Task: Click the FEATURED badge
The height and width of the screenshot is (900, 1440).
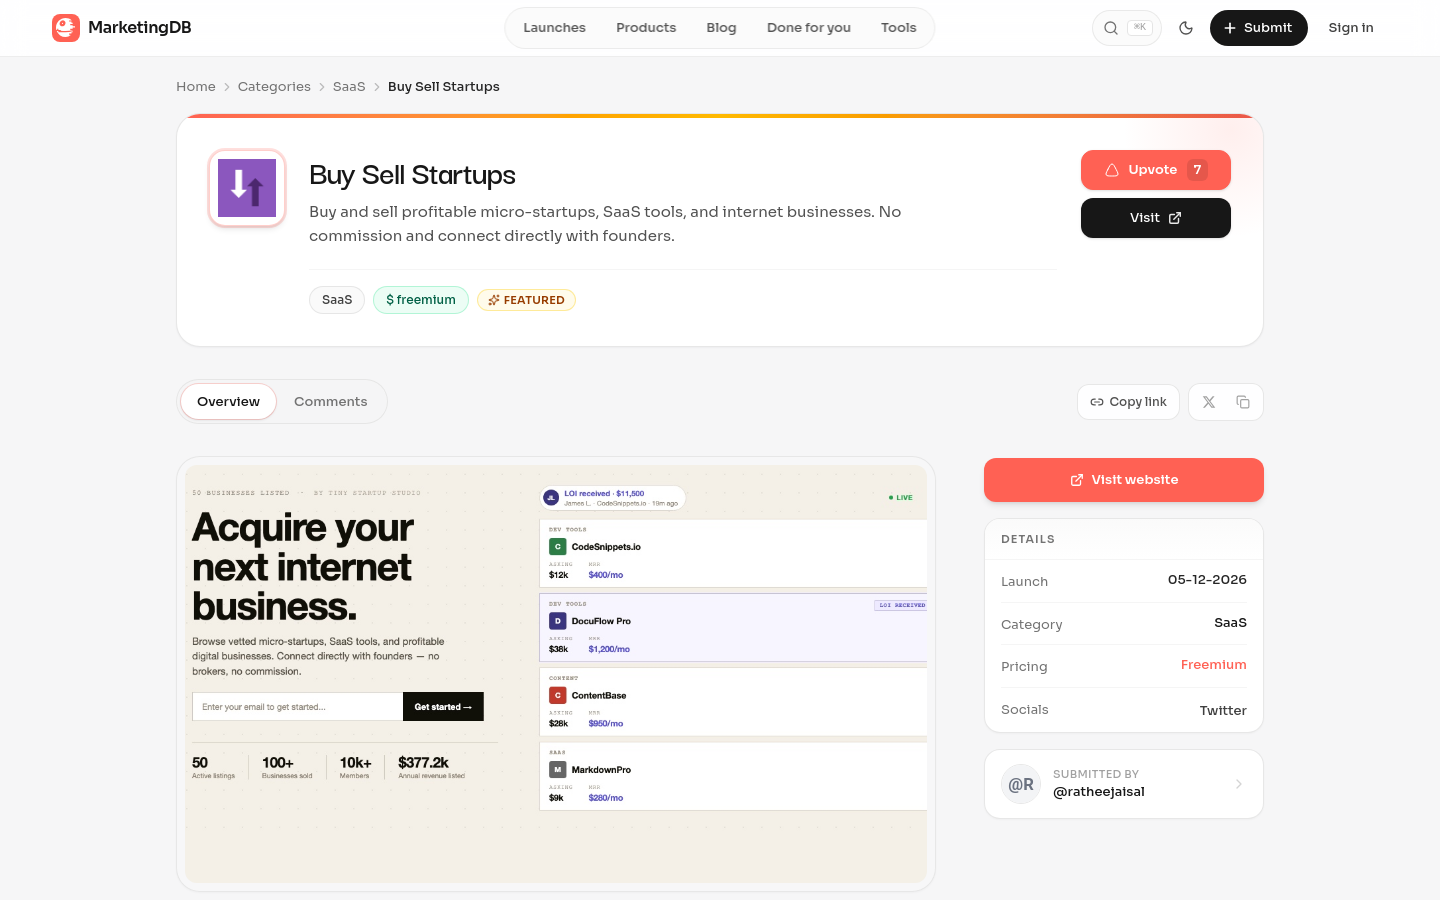Action: click(x=526, y=300)
